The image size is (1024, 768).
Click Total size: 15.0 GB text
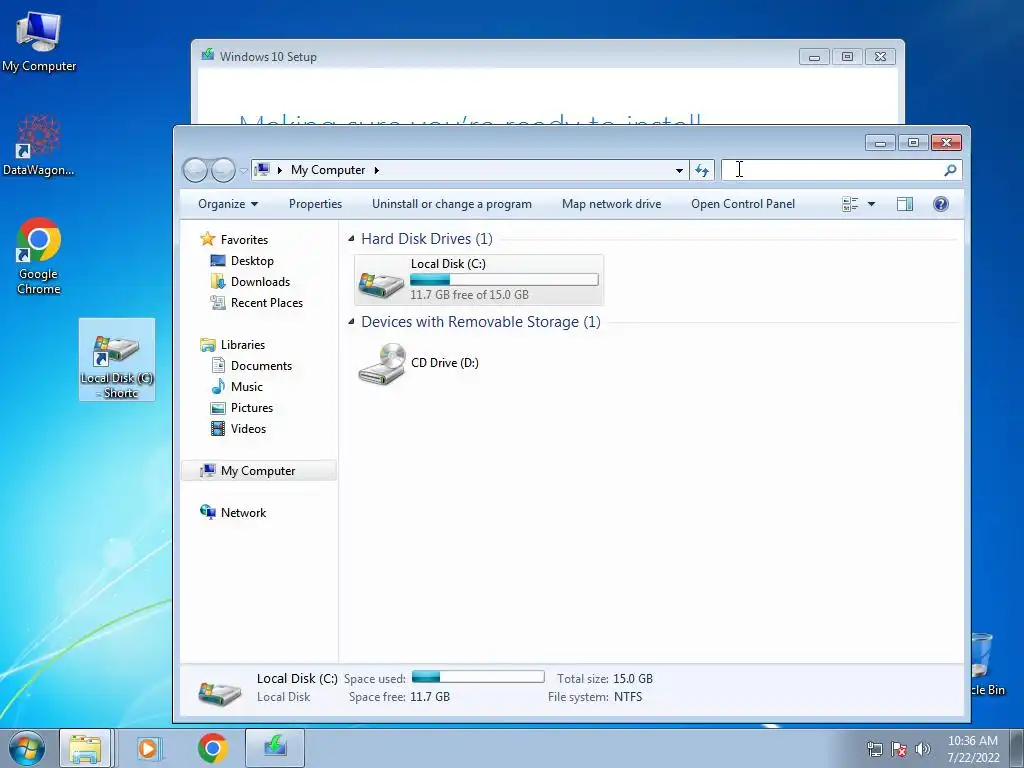pyautogui.click(x=605, y=679)
